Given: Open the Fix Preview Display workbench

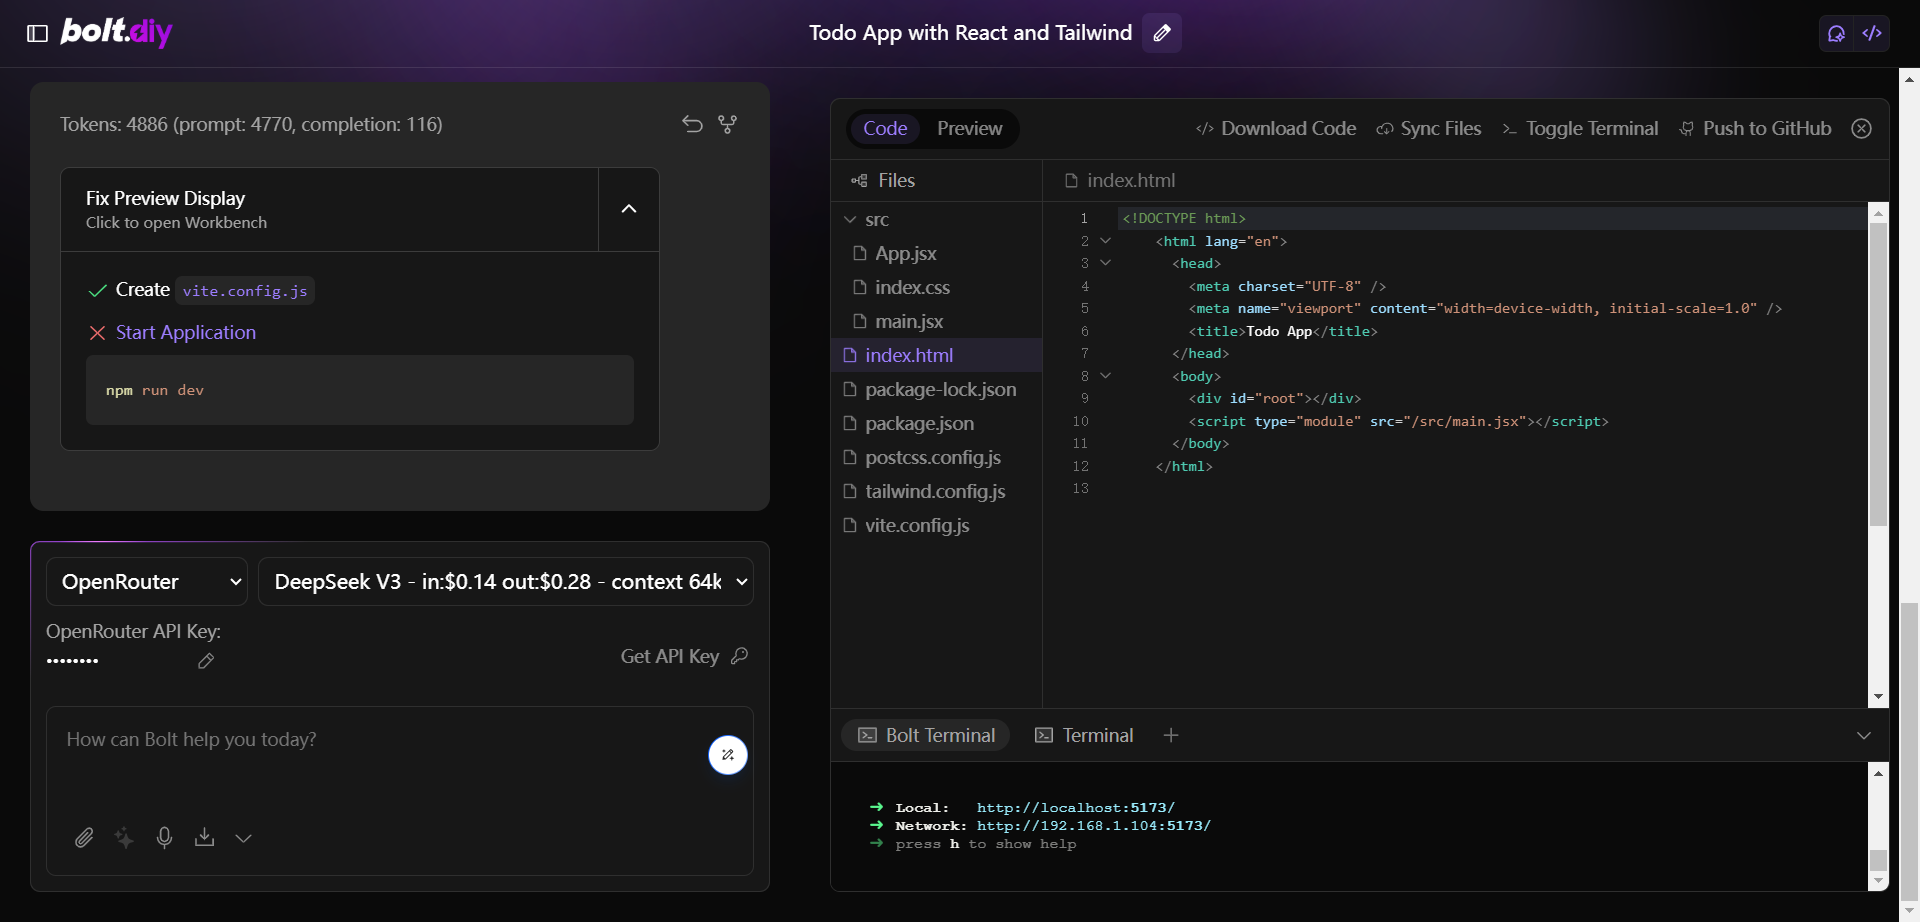Looking at the screenshot, I should 330,209.
